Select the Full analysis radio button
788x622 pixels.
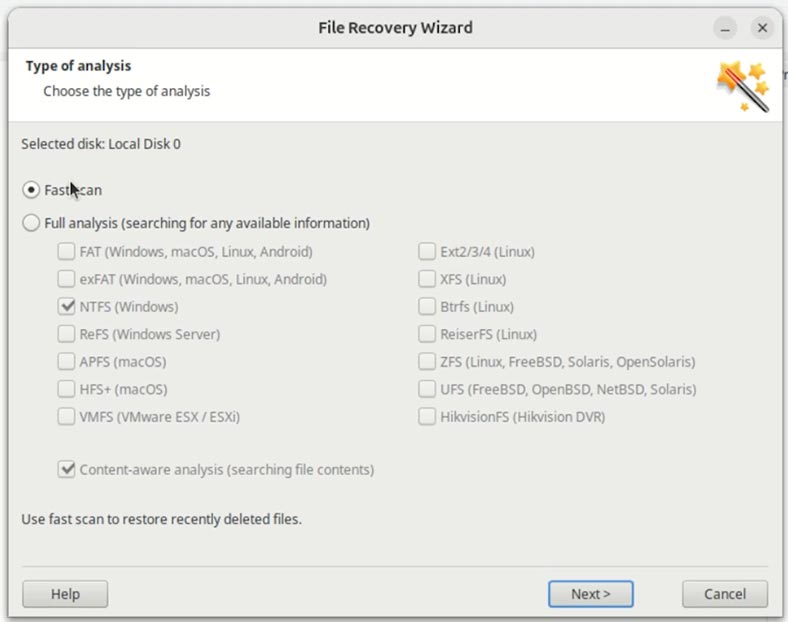coord(31,223)
